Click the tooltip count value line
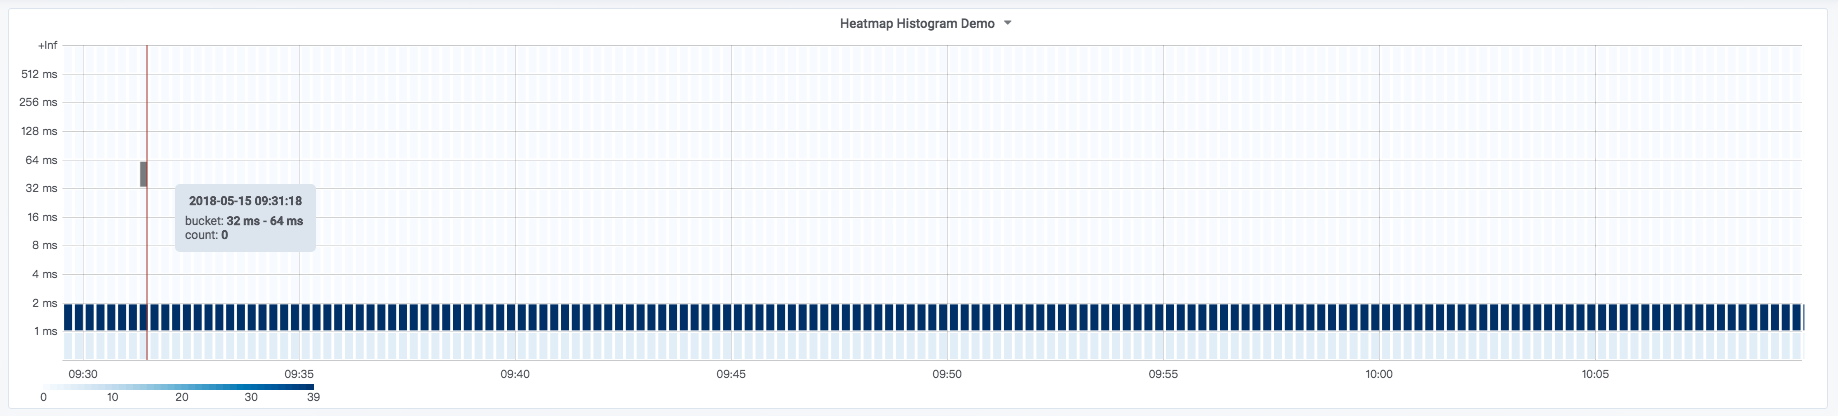Image resolution: width=1838 pixels, height=416 pixels. click(207, 235)
